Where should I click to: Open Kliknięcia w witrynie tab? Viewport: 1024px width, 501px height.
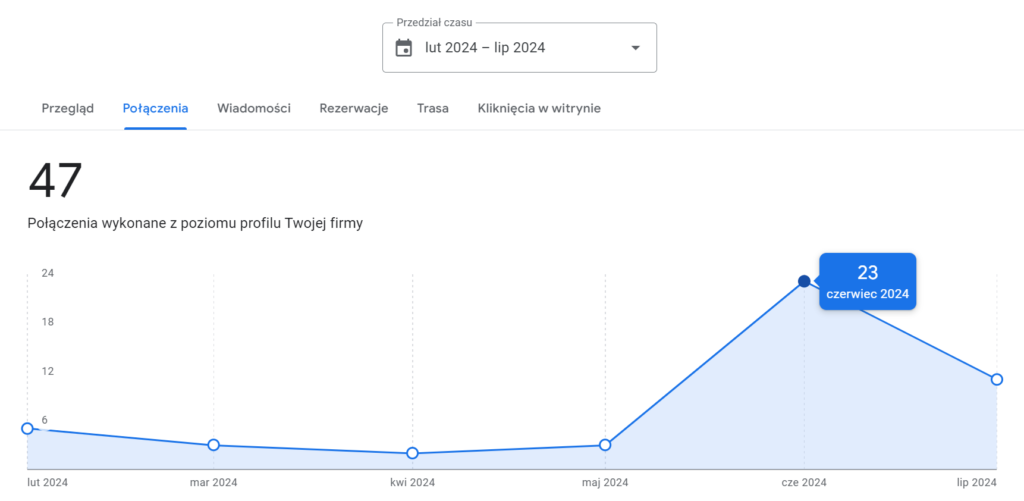[x=539, y=109]
